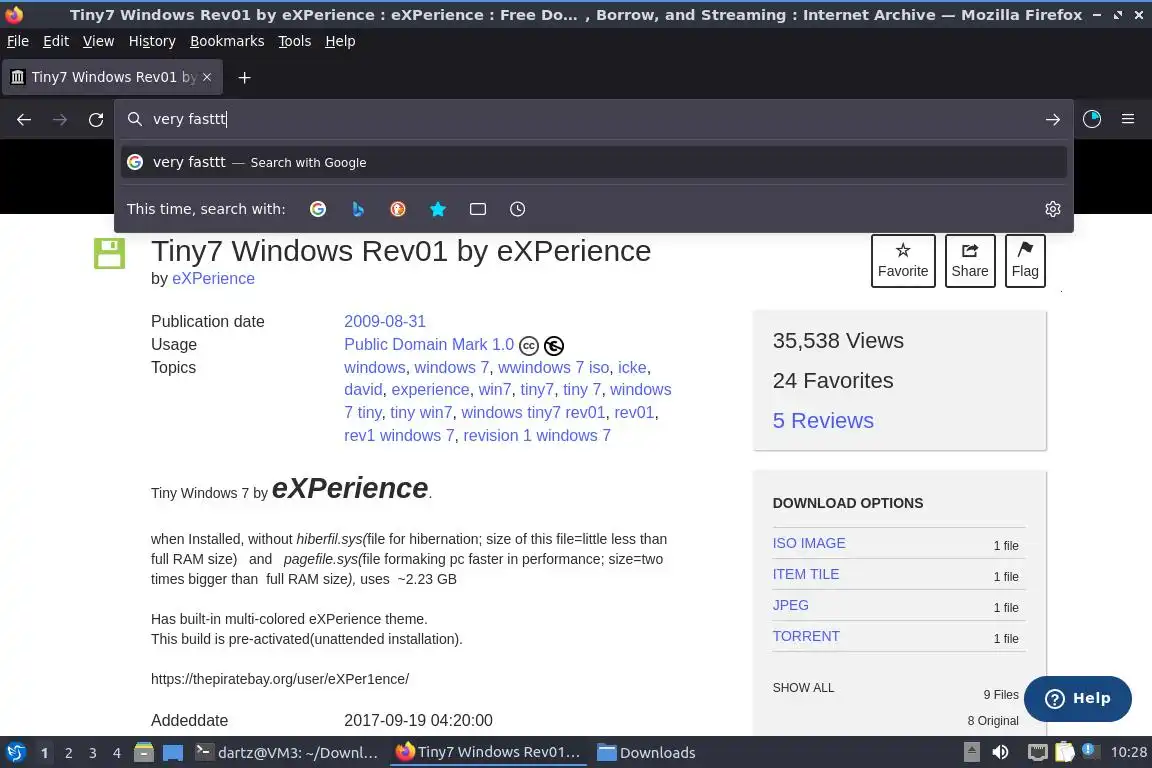1152x768 pixels.
Task: Open 'david' topic link
Action: click(363, 390)
